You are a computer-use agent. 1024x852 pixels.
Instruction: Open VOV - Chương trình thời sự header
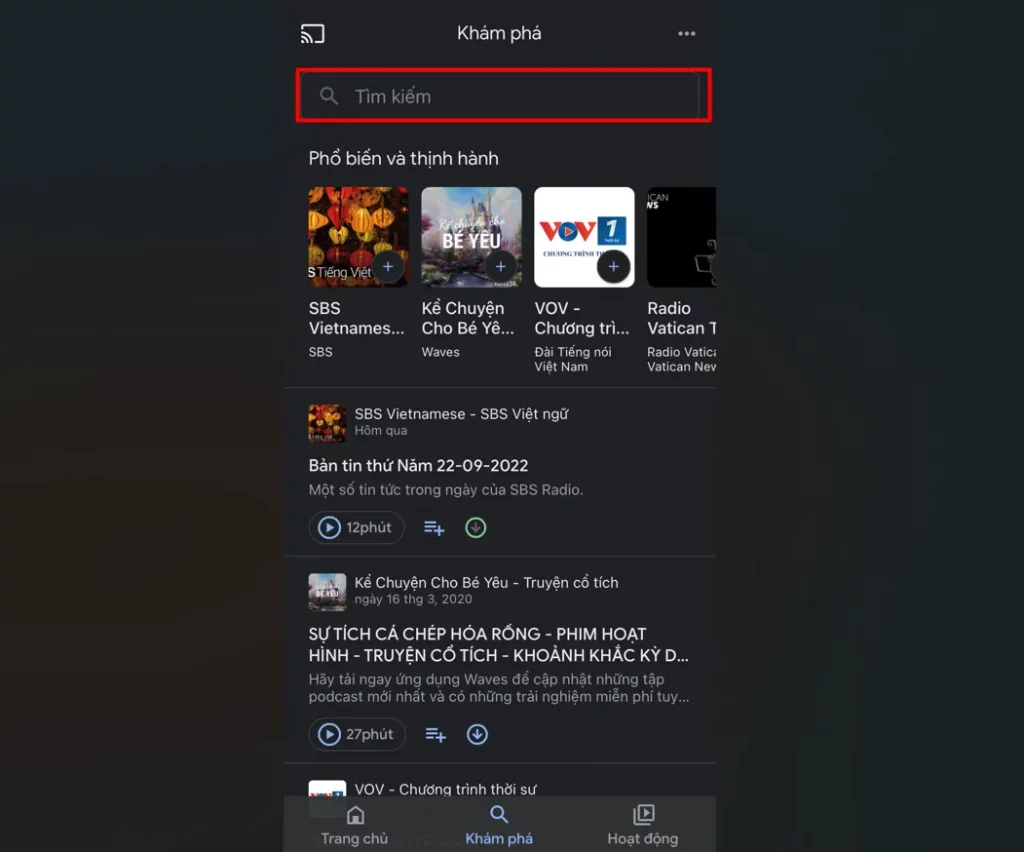coord(445,789)
